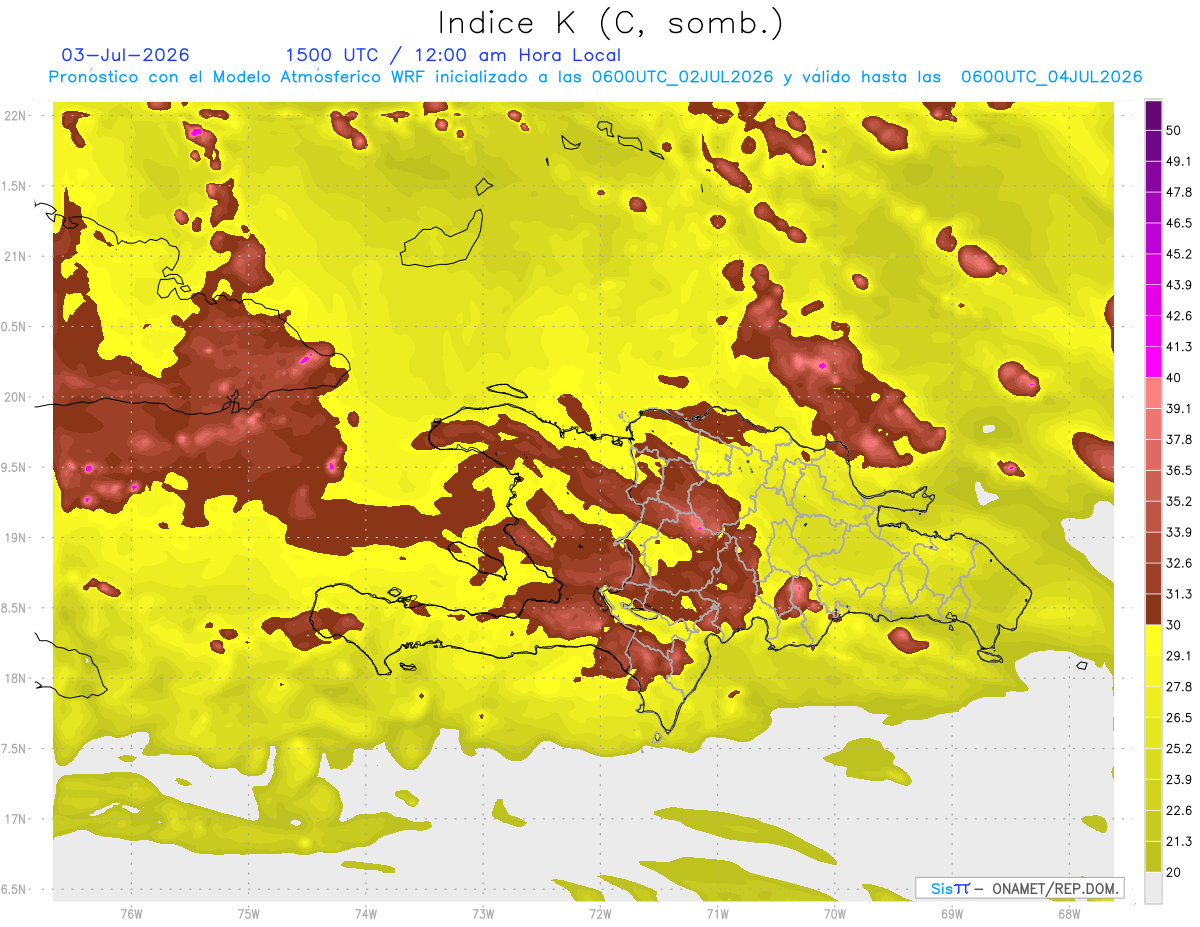Click the colorbar value "27.8"
This screenshot has height=927, width=1200.
tap(1179, 687)
